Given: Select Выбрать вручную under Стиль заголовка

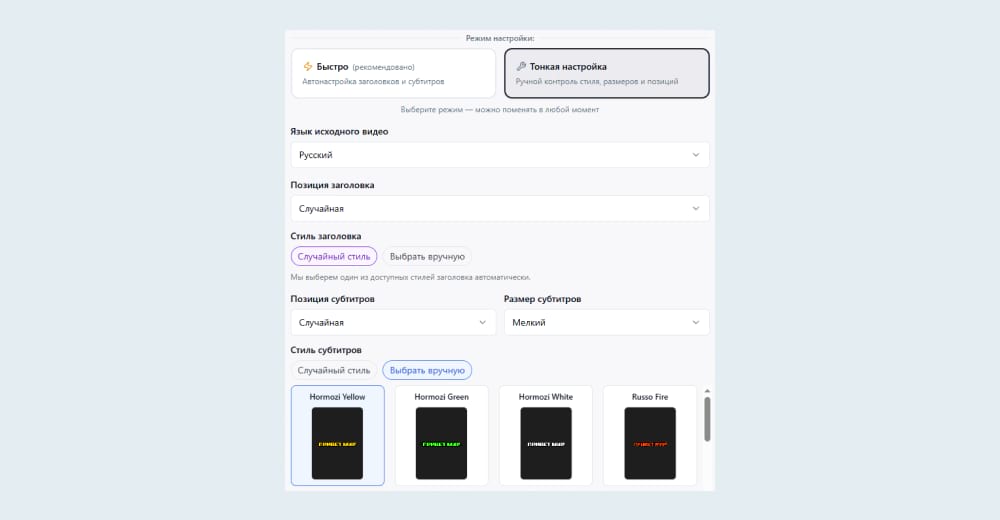Looking at the screenshot, I should [x=427, y=256].
